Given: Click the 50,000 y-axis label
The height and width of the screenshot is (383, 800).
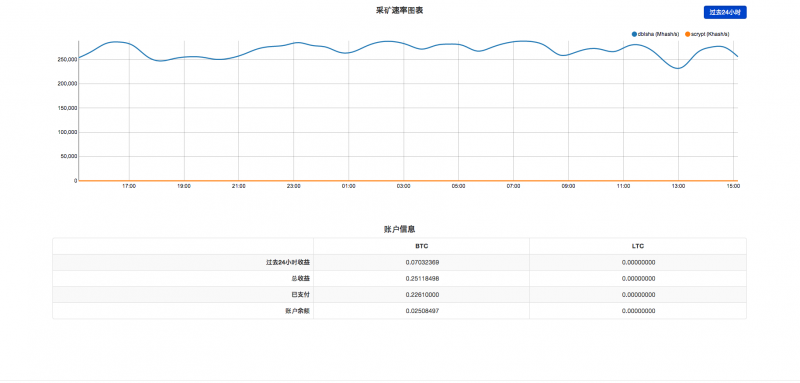Looking at the screenshot, I should (x=69, y=157).
